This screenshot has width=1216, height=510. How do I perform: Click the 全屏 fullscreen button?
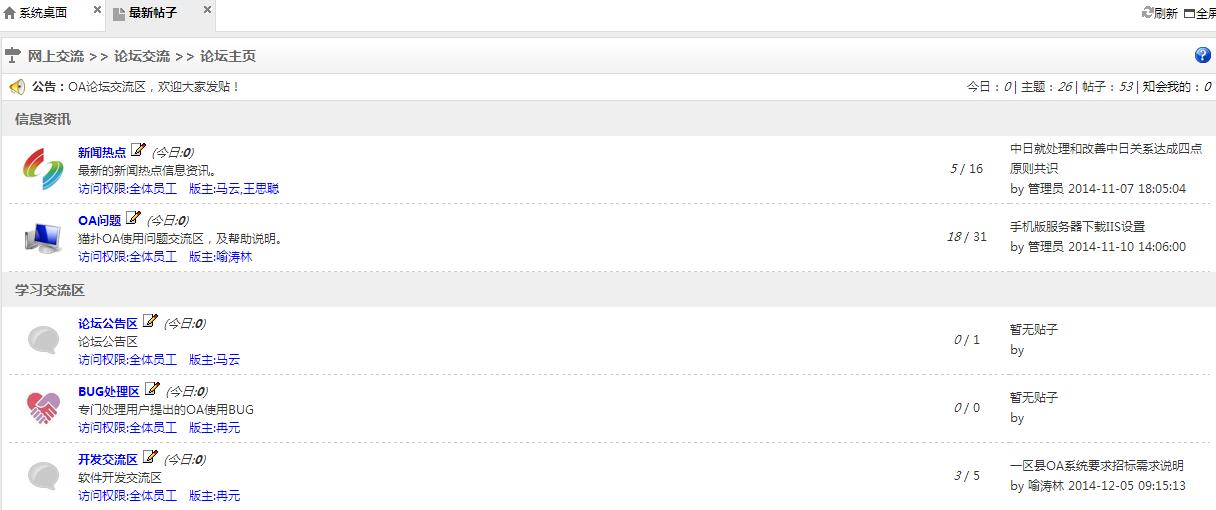[x=1200, y=14]
